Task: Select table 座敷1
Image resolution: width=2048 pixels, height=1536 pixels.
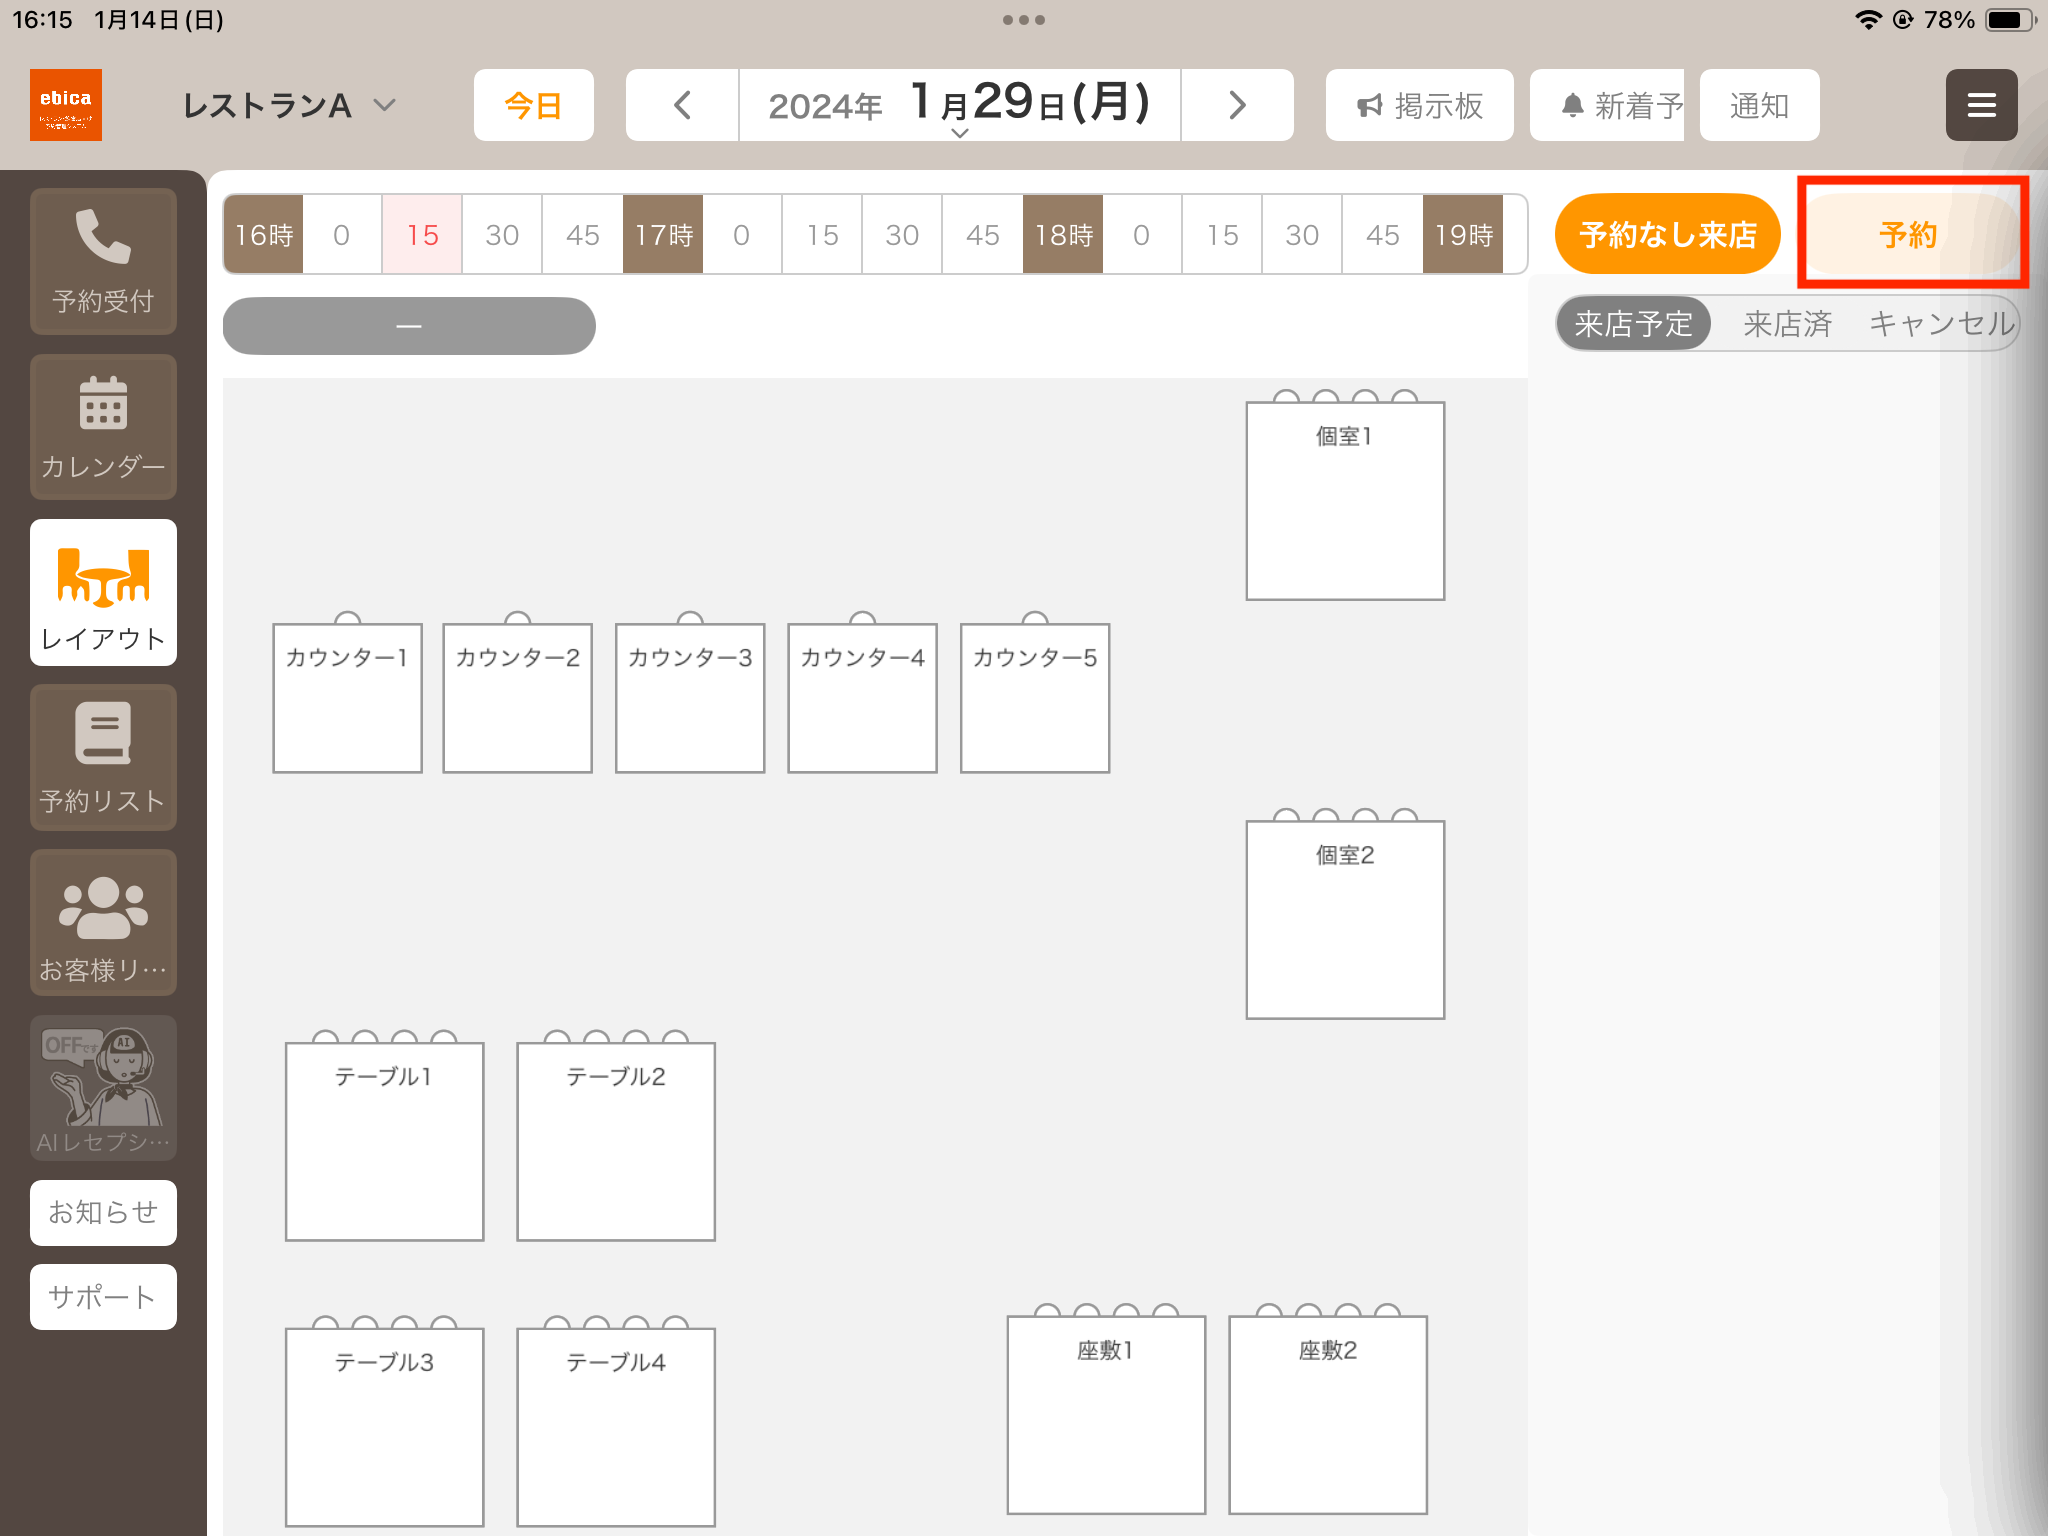Action: pos(1106,1415)
